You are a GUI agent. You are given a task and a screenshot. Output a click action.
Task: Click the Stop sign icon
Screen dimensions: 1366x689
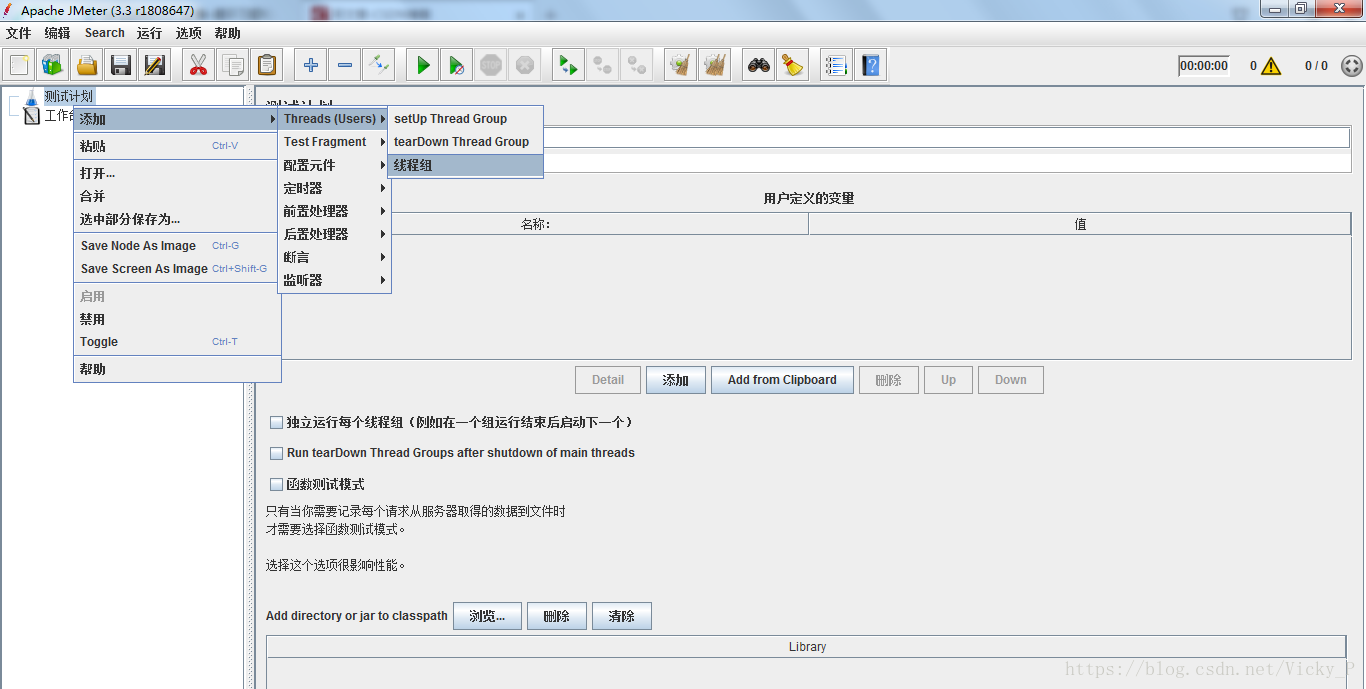491,66
